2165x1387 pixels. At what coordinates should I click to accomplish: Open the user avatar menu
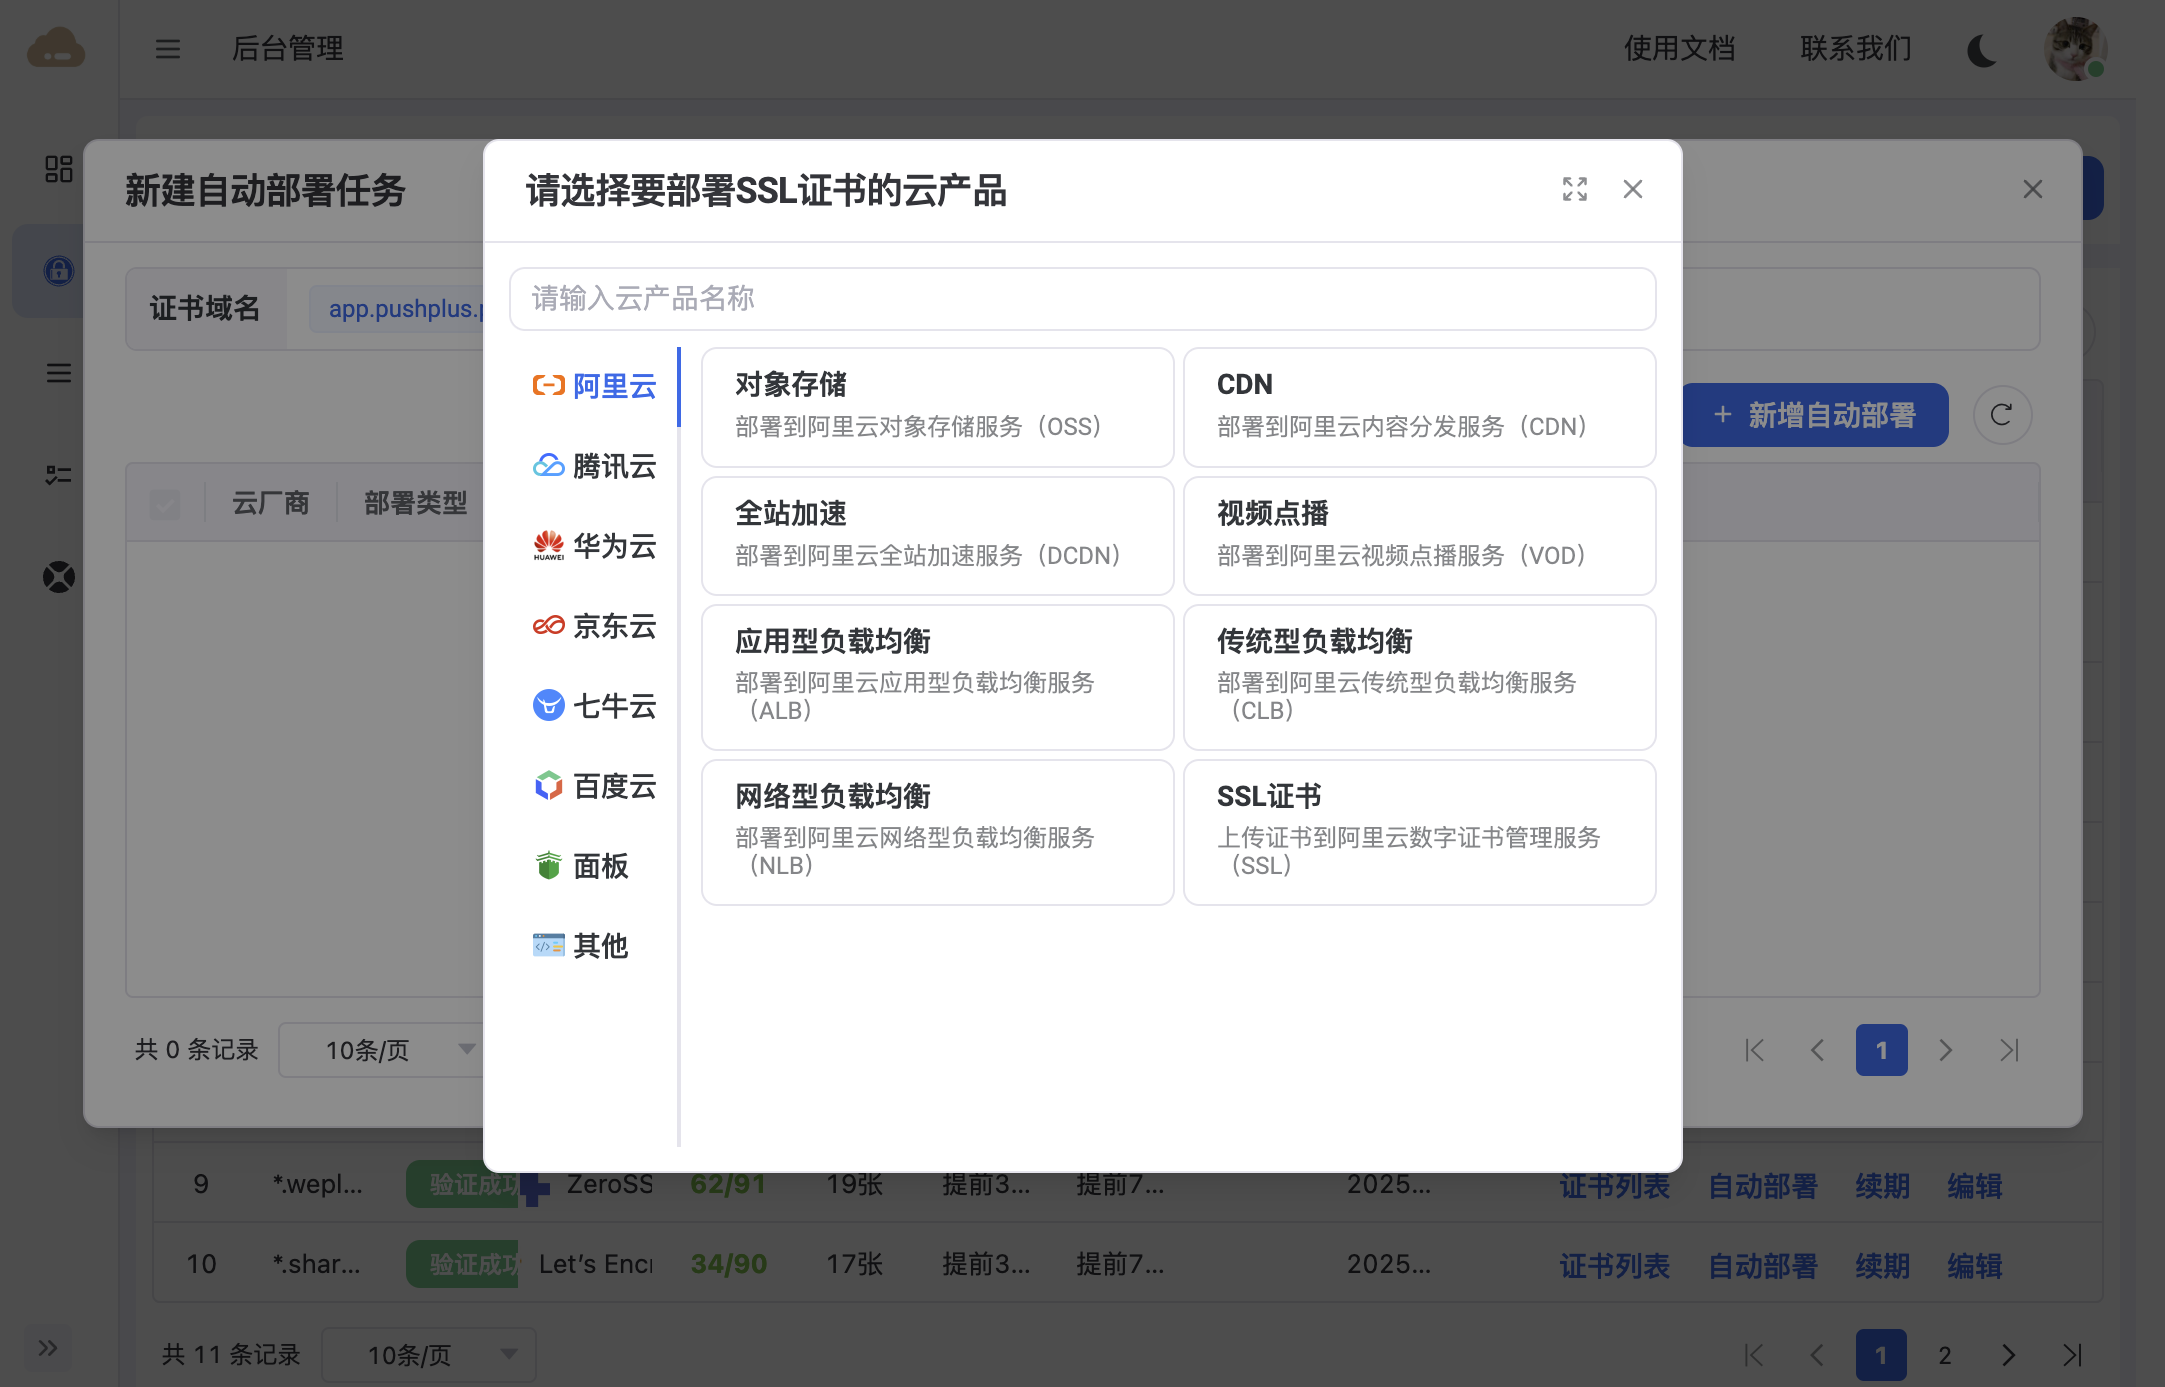click(x=2076, y=48)
